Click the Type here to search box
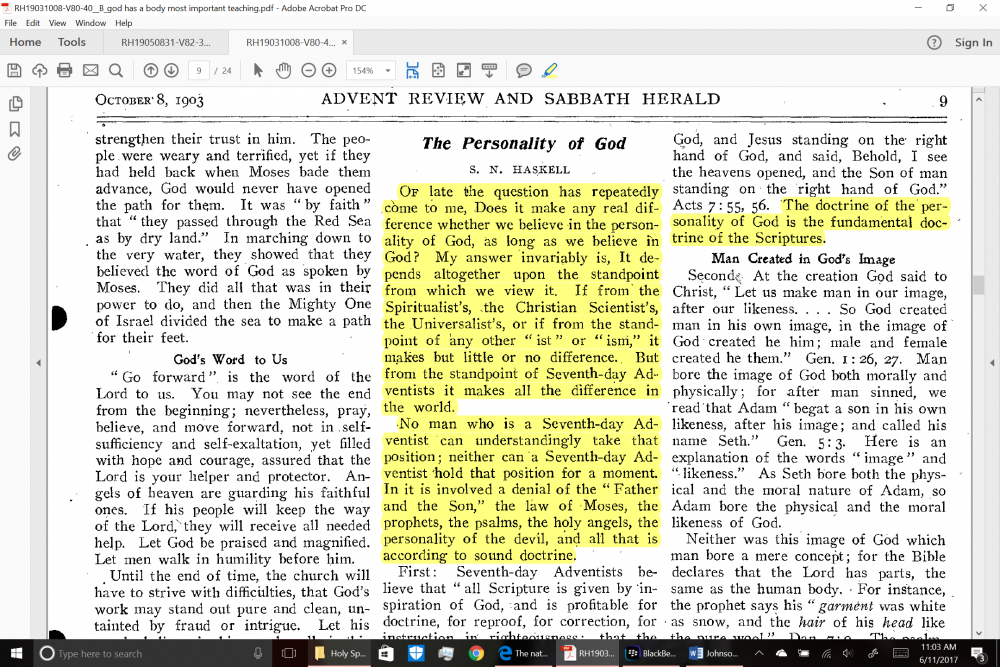 point(152,653)
